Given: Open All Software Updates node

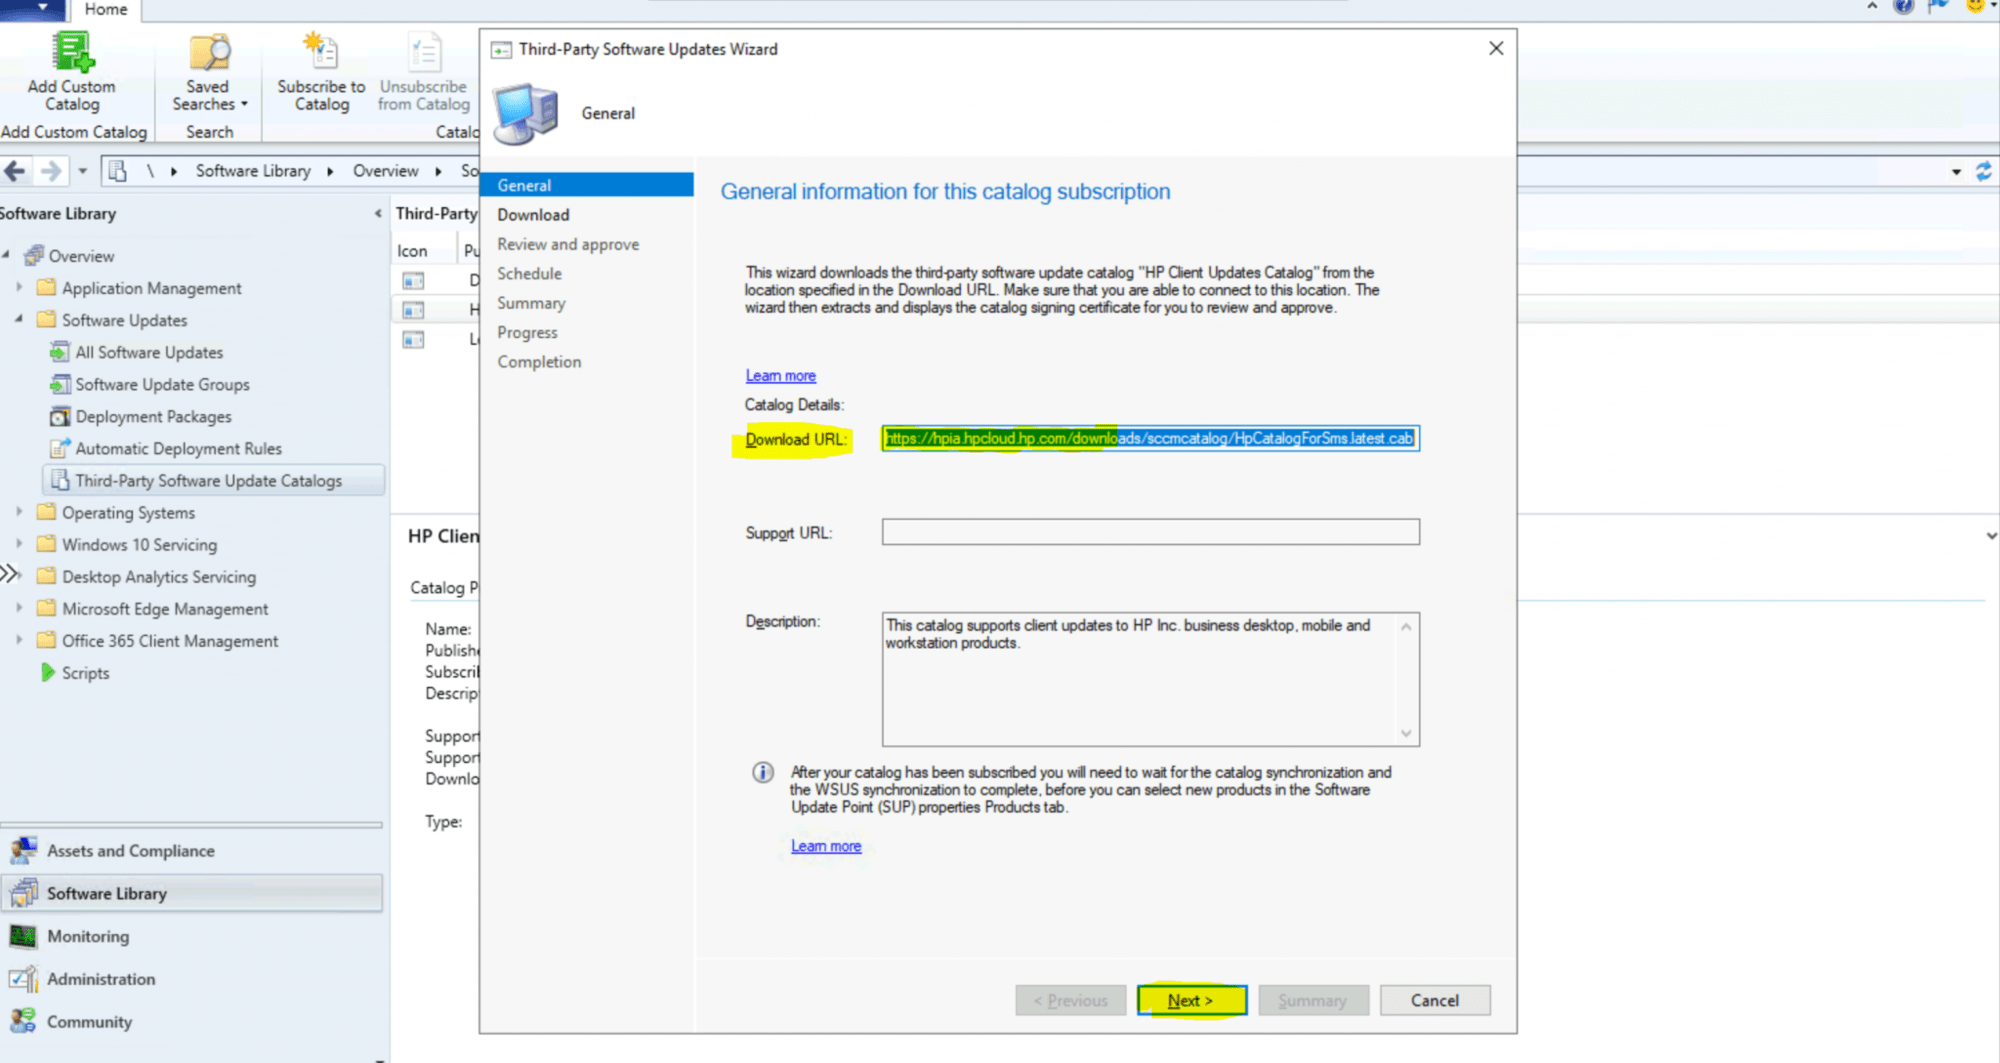Looking at the screenshot, I should [x=149, y=352].
